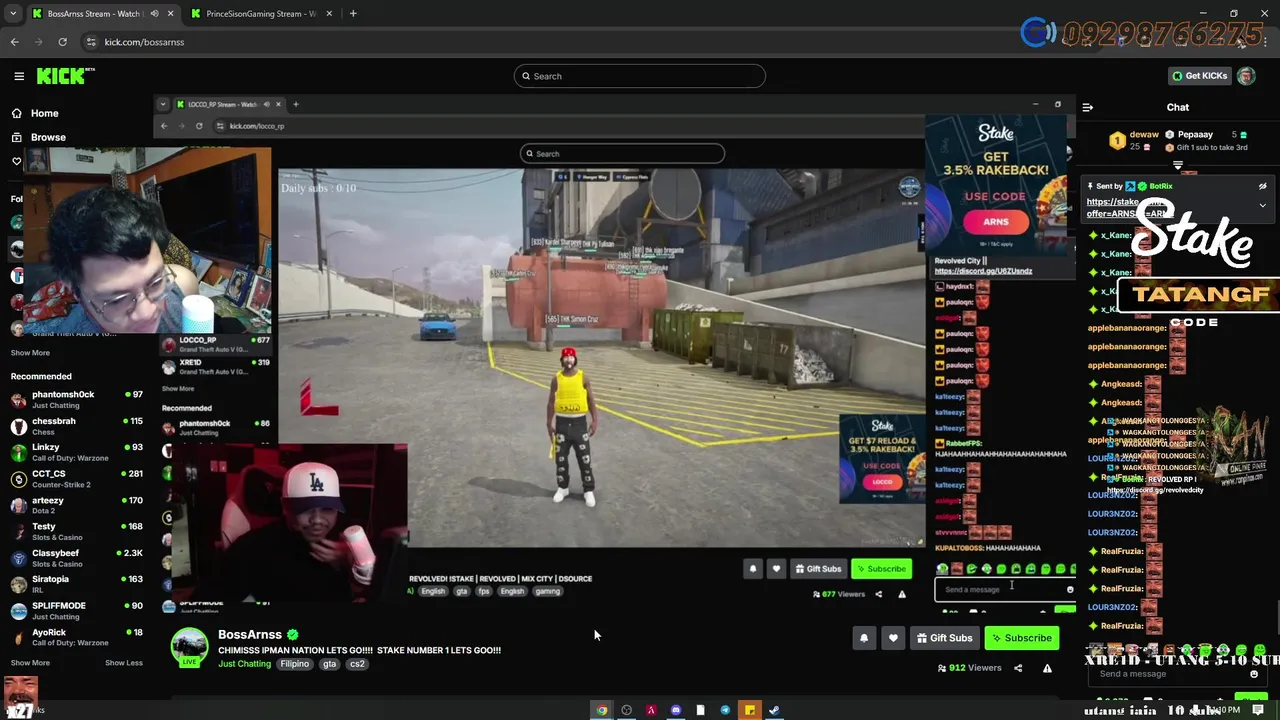Image resolution: width=1280 pixels, height=720 pixels.
Task: Enable notifications bell for BossArnss
Action: (x=864, y=638)
